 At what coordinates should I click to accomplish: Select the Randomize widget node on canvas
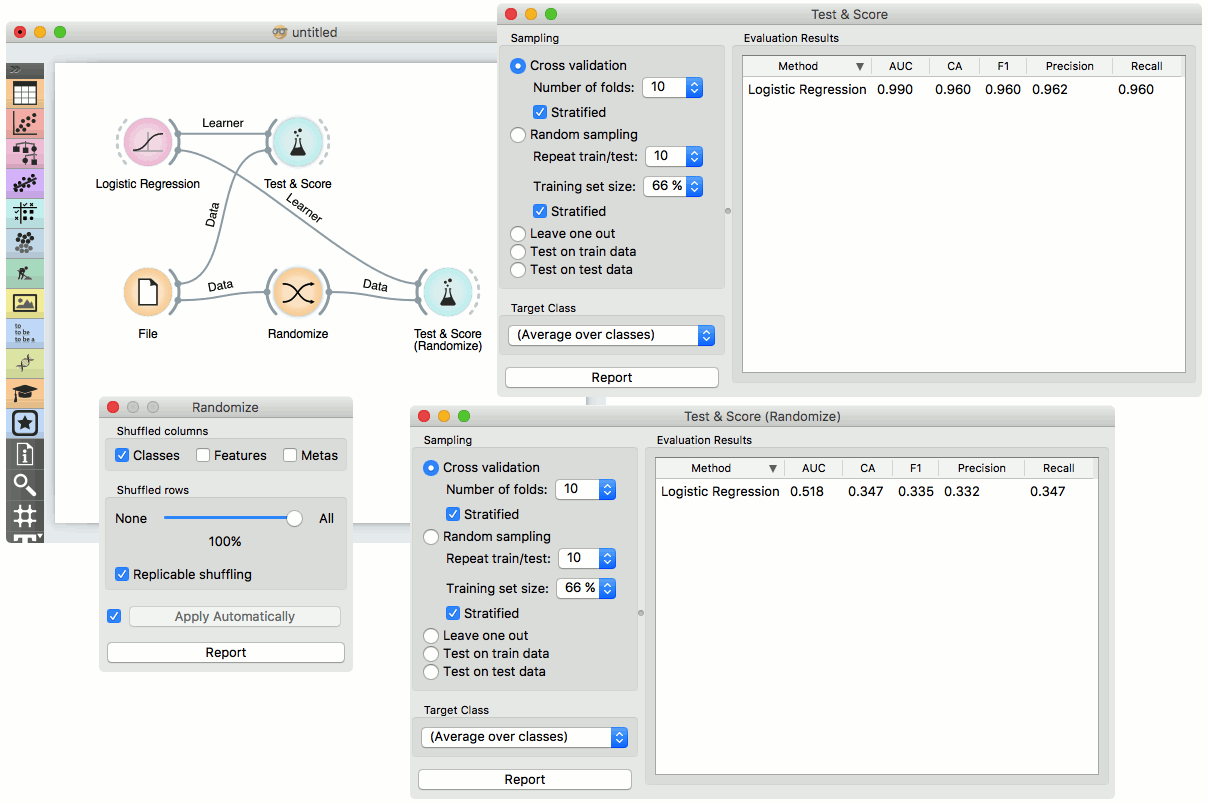click(298, 292)
